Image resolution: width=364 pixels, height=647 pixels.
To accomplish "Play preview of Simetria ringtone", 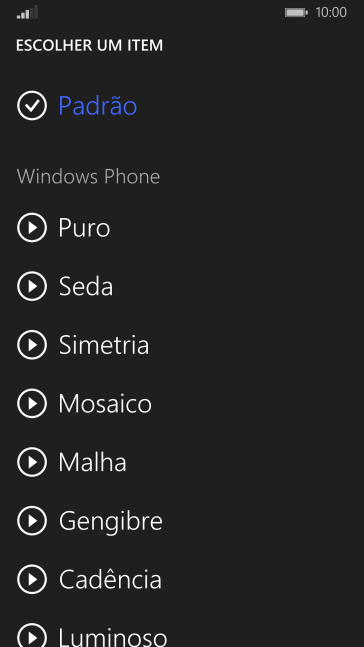I will [32, 345].
